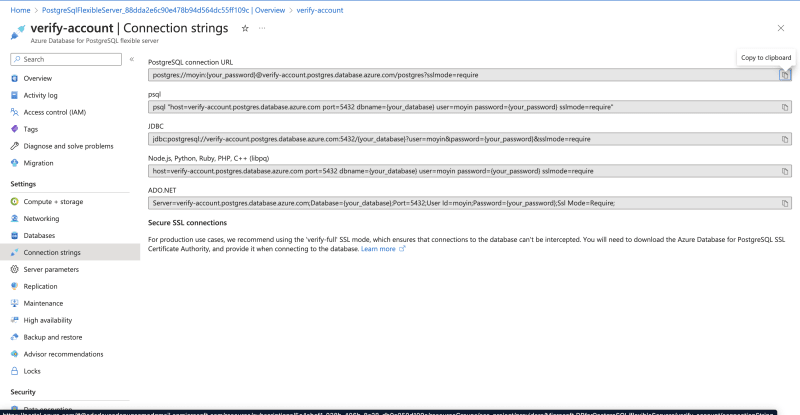Copy the JDBC connection string
Image resolution: width=800 pixels, height=415 pixels.
click(x=785, y=139)
